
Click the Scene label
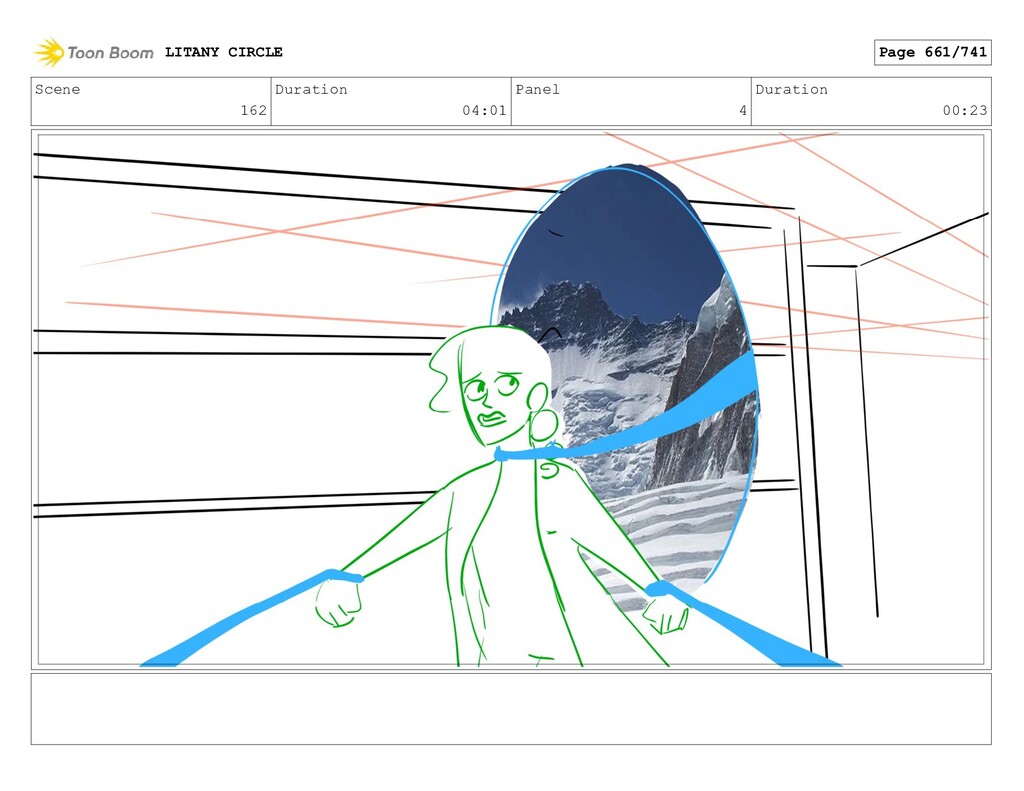coord(57,89)
